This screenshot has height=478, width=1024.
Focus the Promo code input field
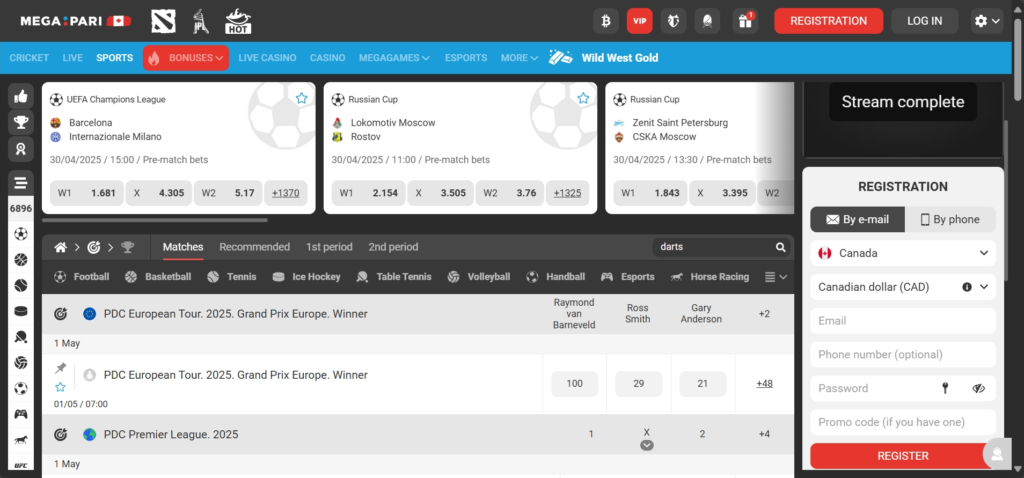[x=903, y=422]
